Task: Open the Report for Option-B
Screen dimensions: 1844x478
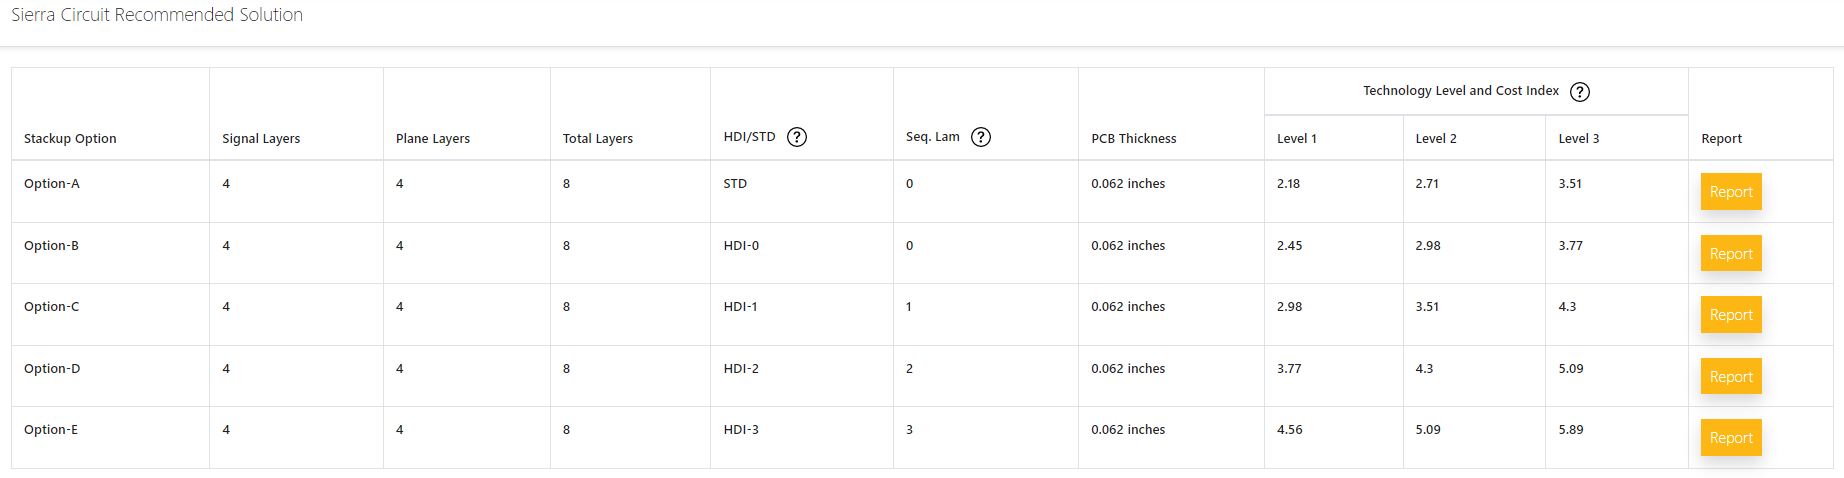Action: [1731, 254]
